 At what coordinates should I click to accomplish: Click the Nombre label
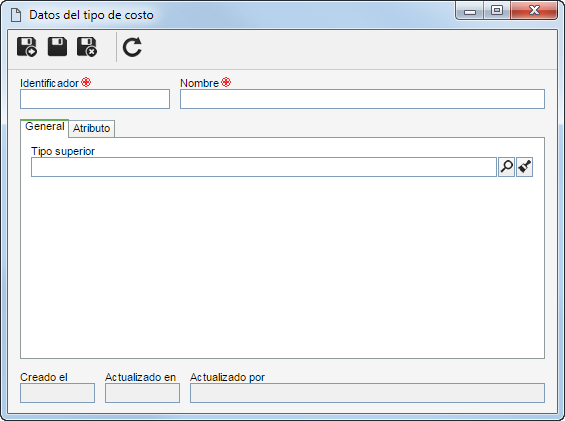[x=199, y=83]
